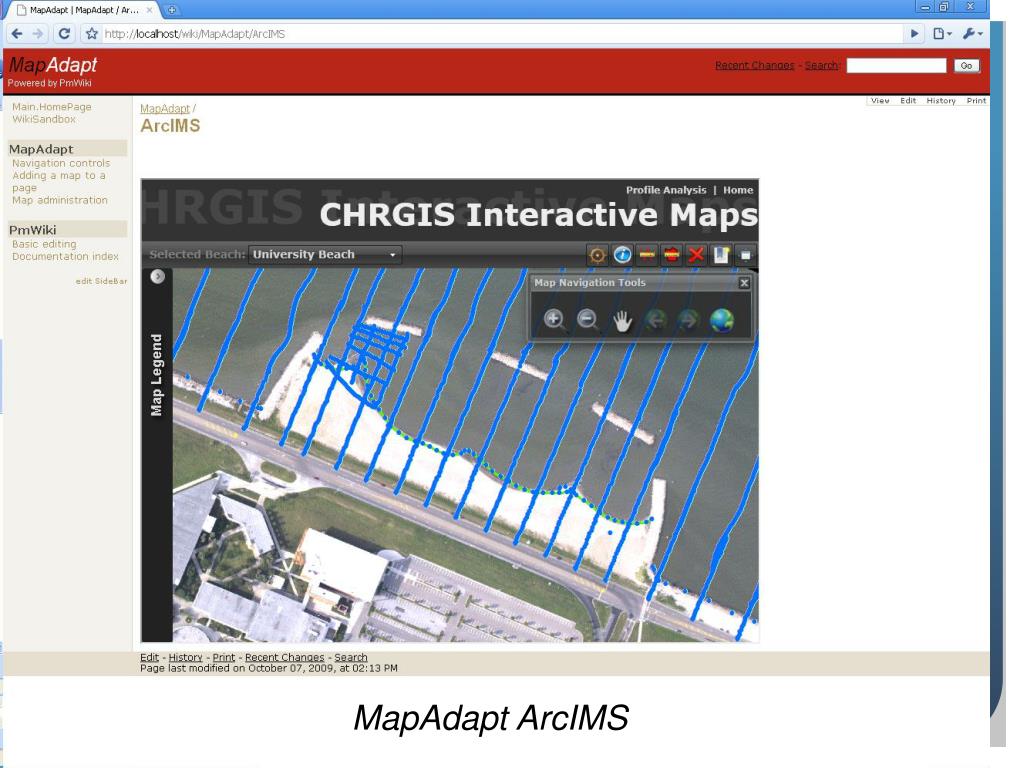This screenshot has width=1024, height=768.
Task: Select the Pan hand tool
Action: [x=622, y=321]
